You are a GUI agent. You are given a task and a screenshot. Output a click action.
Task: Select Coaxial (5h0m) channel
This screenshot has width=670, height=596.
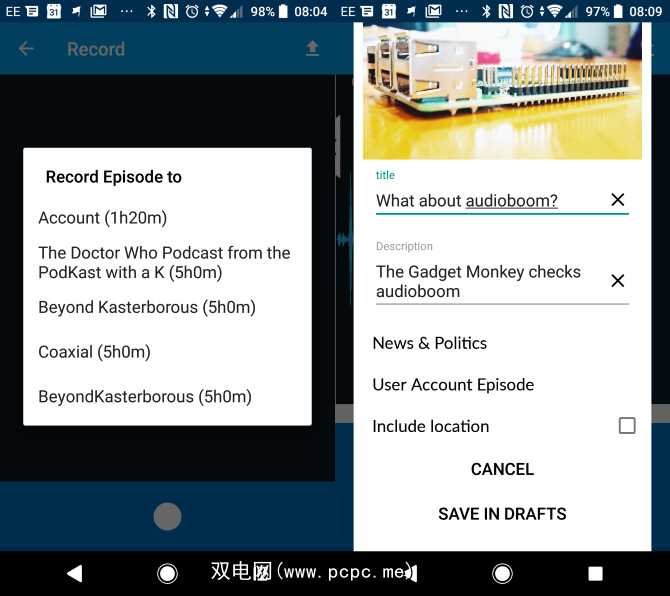coord(94,352)
